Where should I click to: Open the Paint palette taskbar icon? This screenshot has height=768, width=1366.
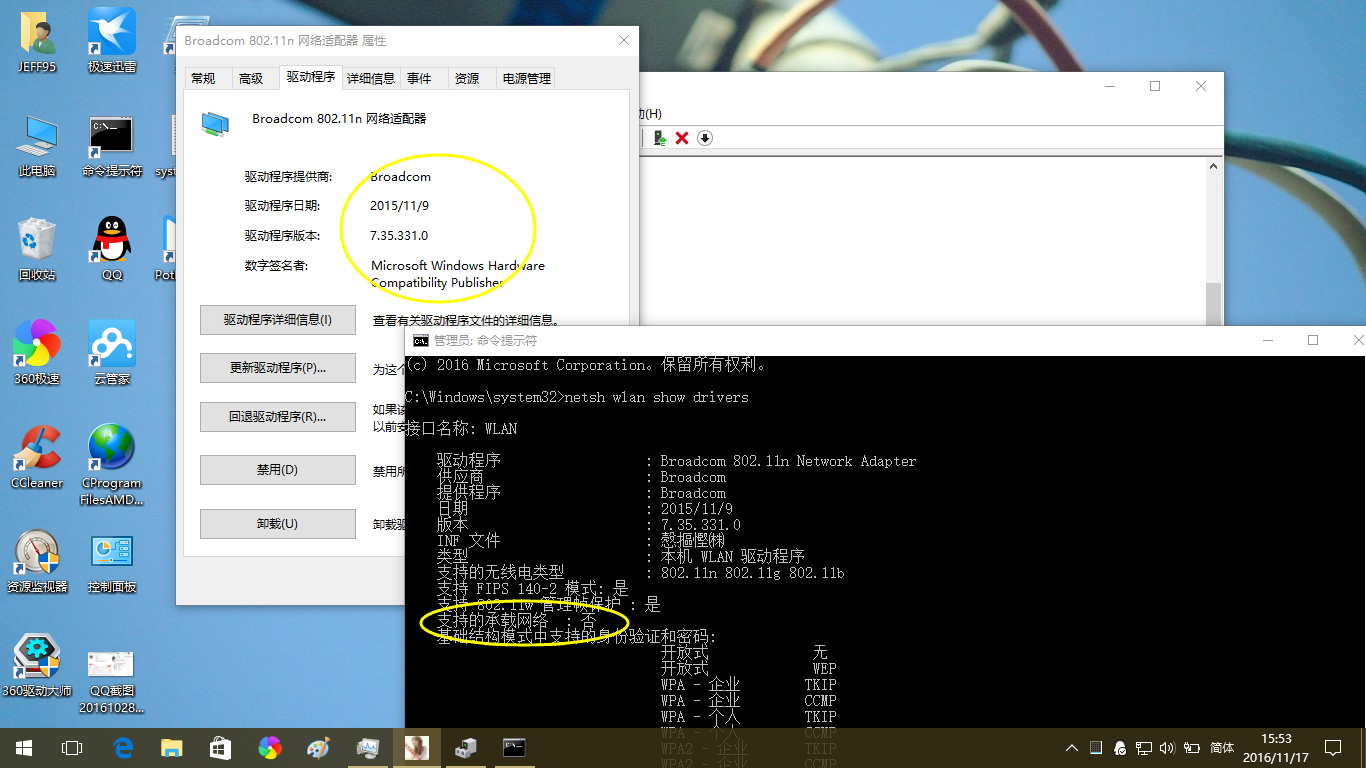[318, 747]
